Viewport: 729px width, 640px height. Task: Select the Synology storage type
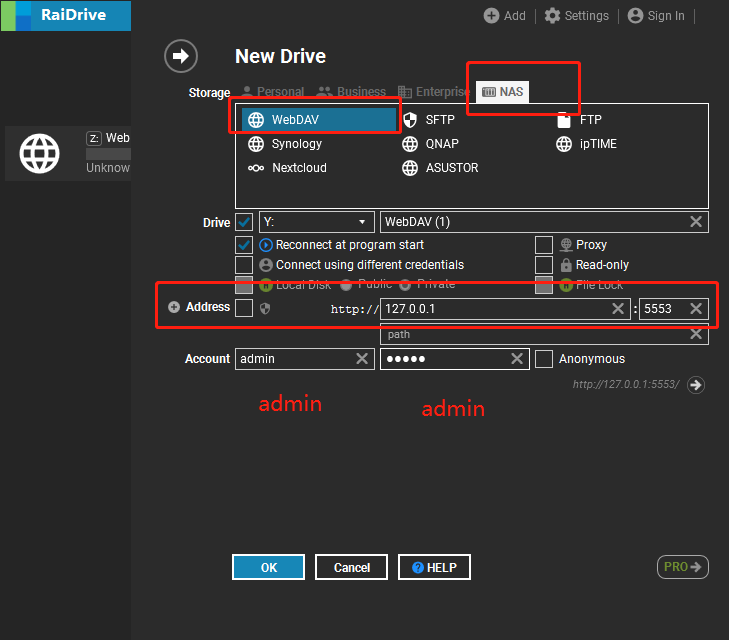(285, 144)
